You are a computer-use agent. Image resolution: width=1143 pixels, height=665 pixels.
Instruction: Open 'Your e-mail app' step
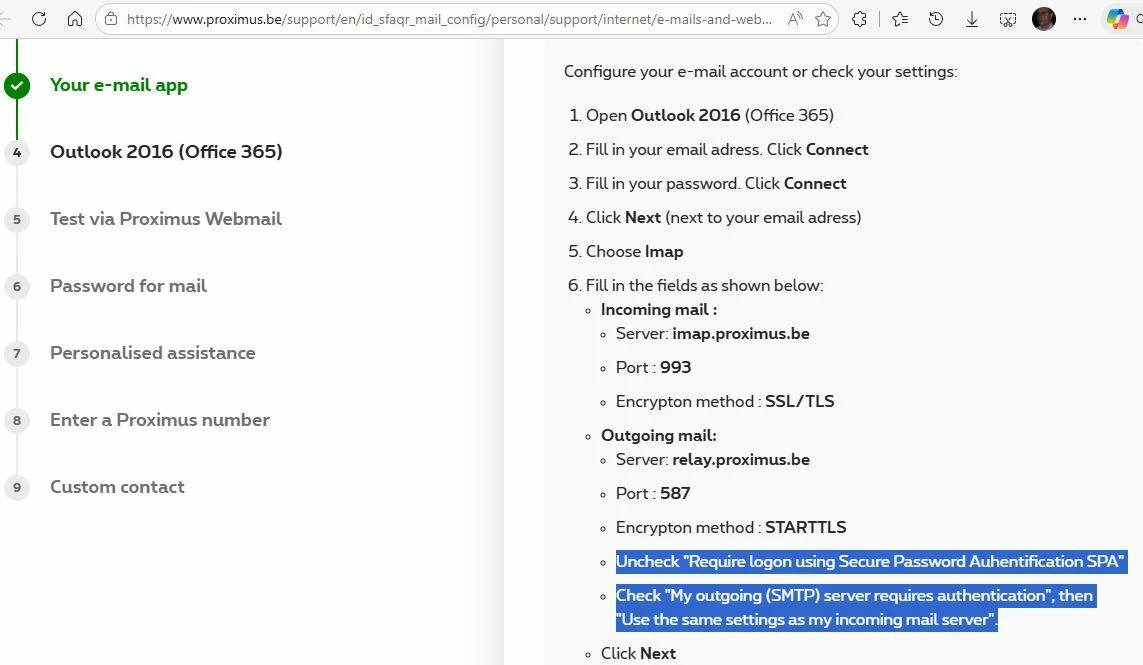click(x=119, y=85)
